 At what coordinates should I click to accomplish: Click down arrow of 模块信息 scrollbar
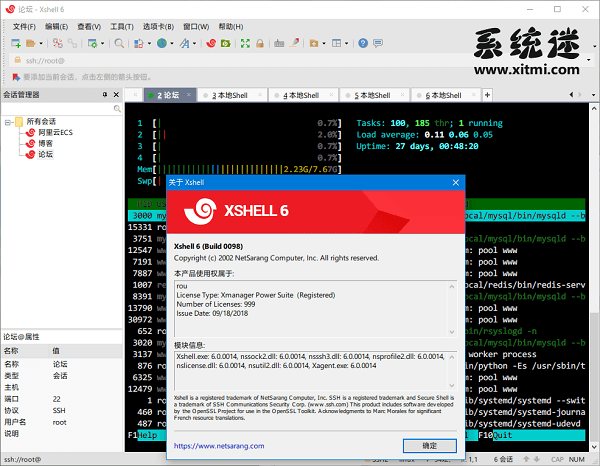[x=452, y=385]
